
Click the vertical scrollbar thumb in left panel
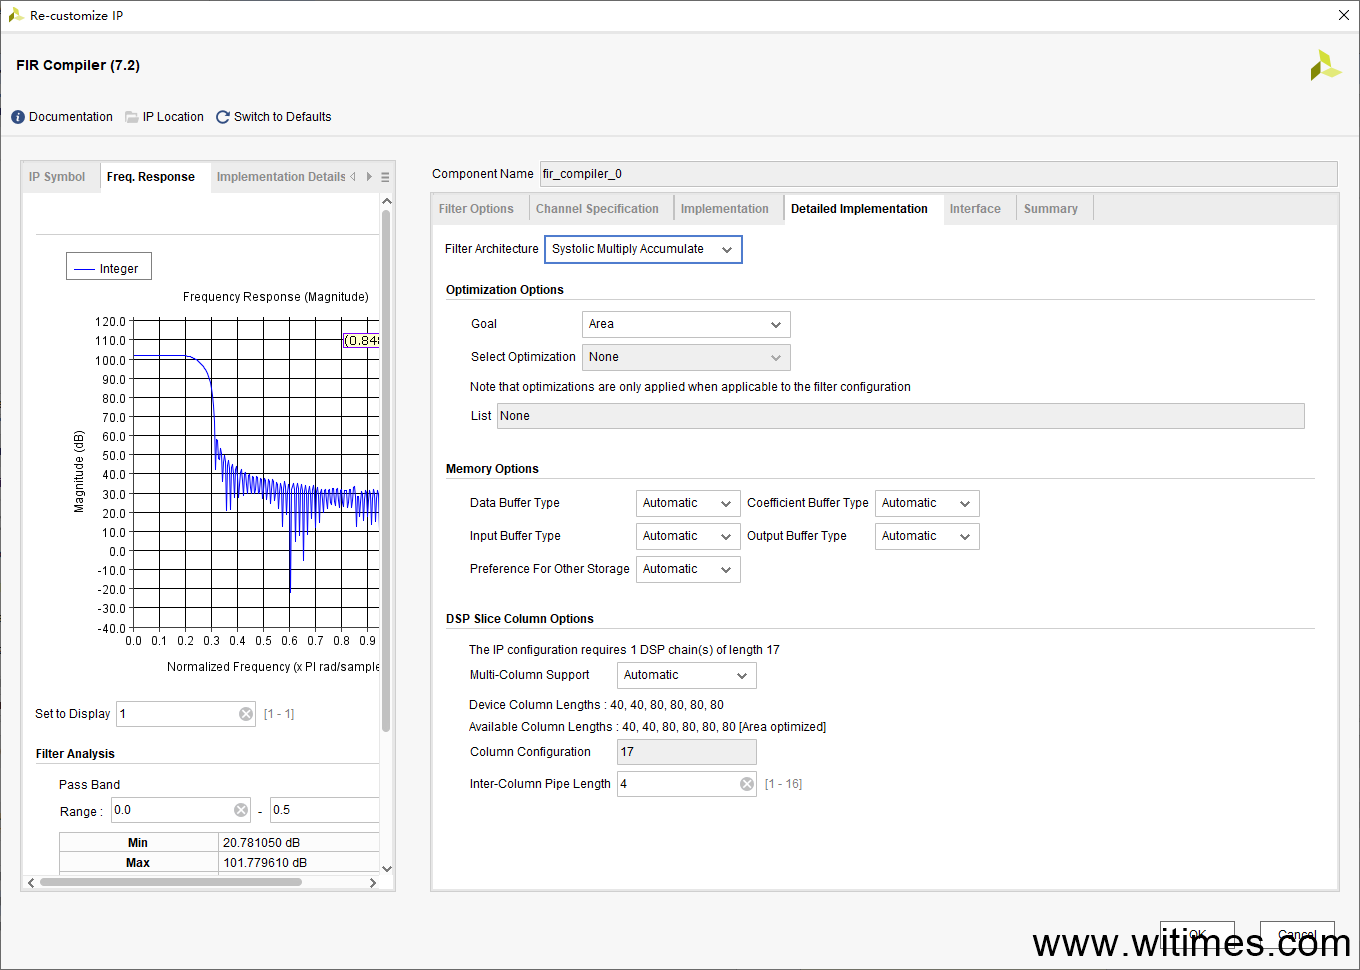point(386,470)
